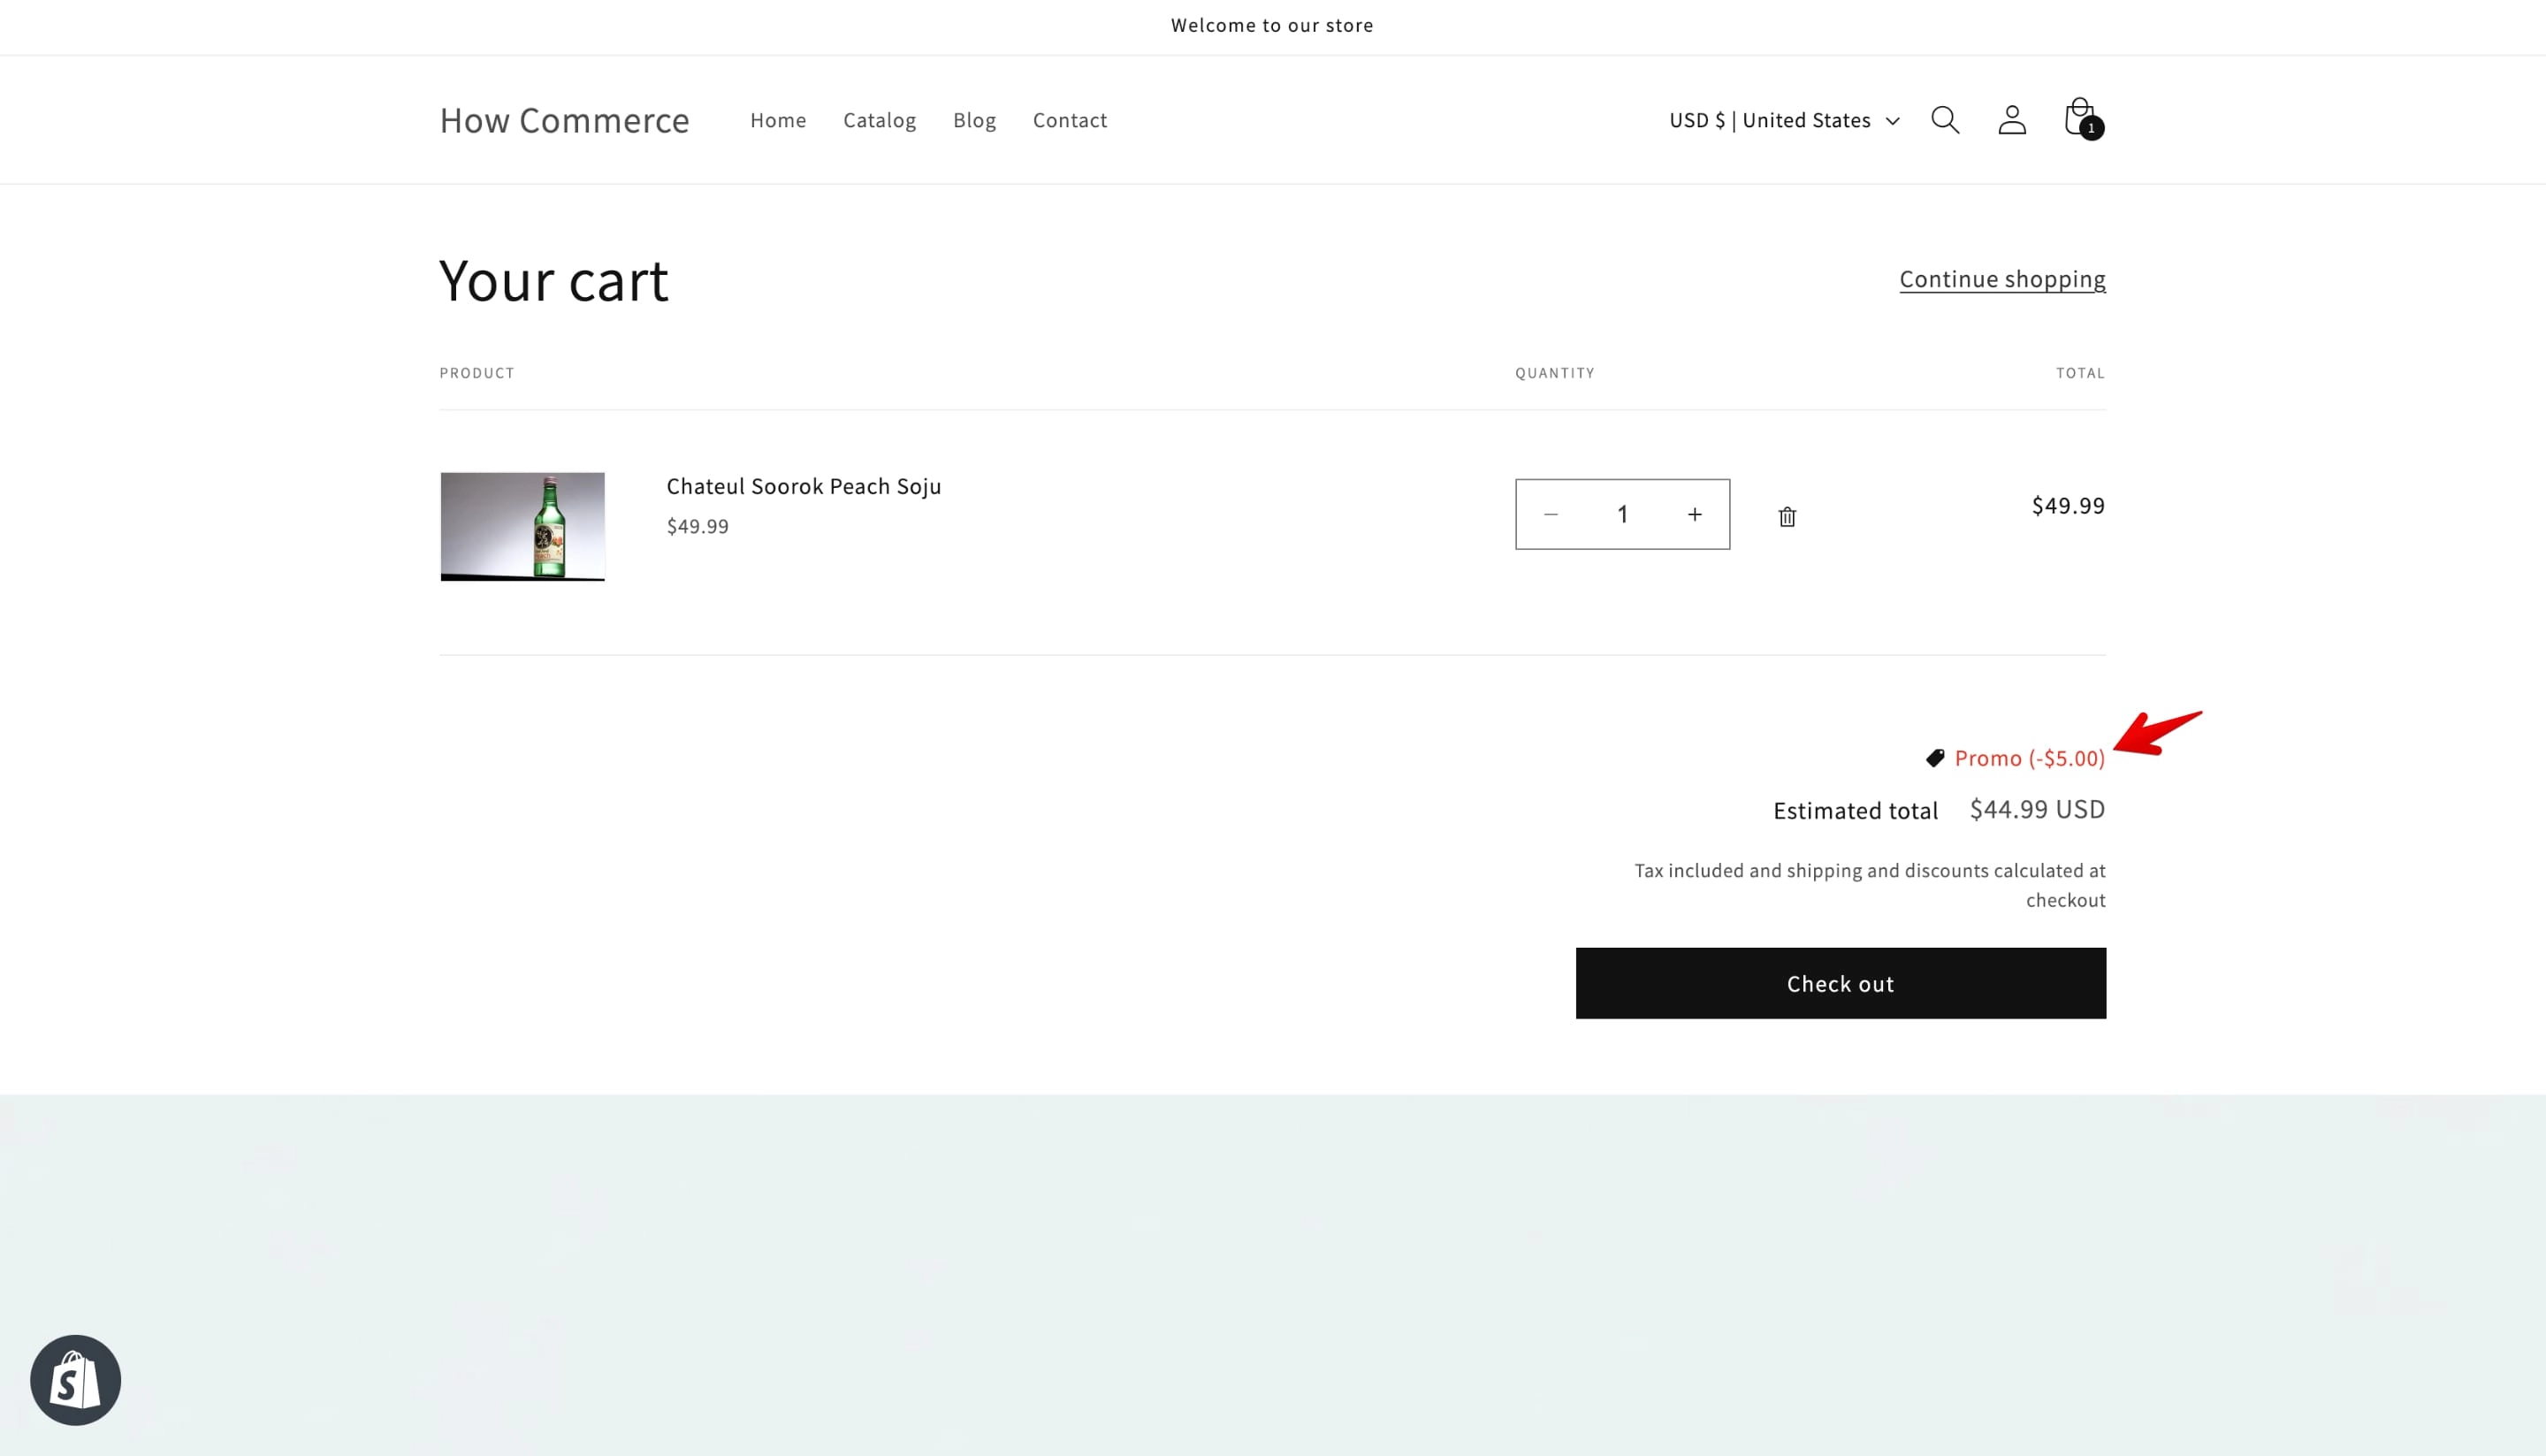
Task: Open the search magnifier icon
Action: [x=1945, y=120]
